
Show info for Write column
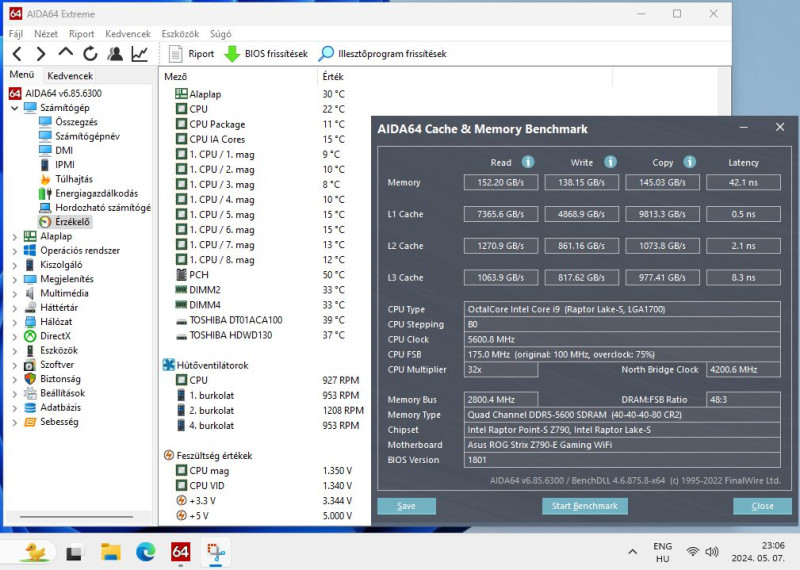(x=610, y=162)
